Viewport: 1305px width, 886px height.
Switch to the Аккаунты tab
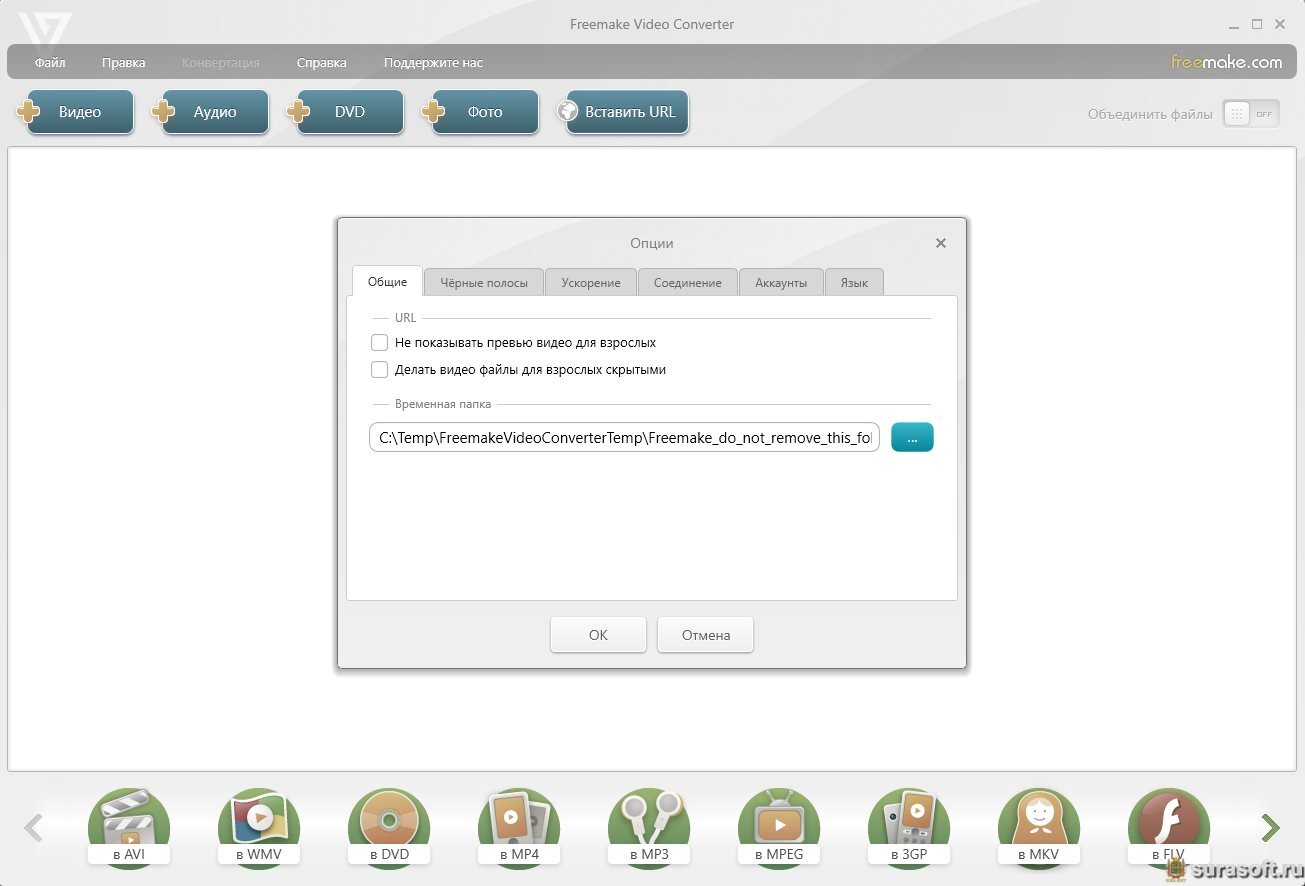click(x=781, y=282)
